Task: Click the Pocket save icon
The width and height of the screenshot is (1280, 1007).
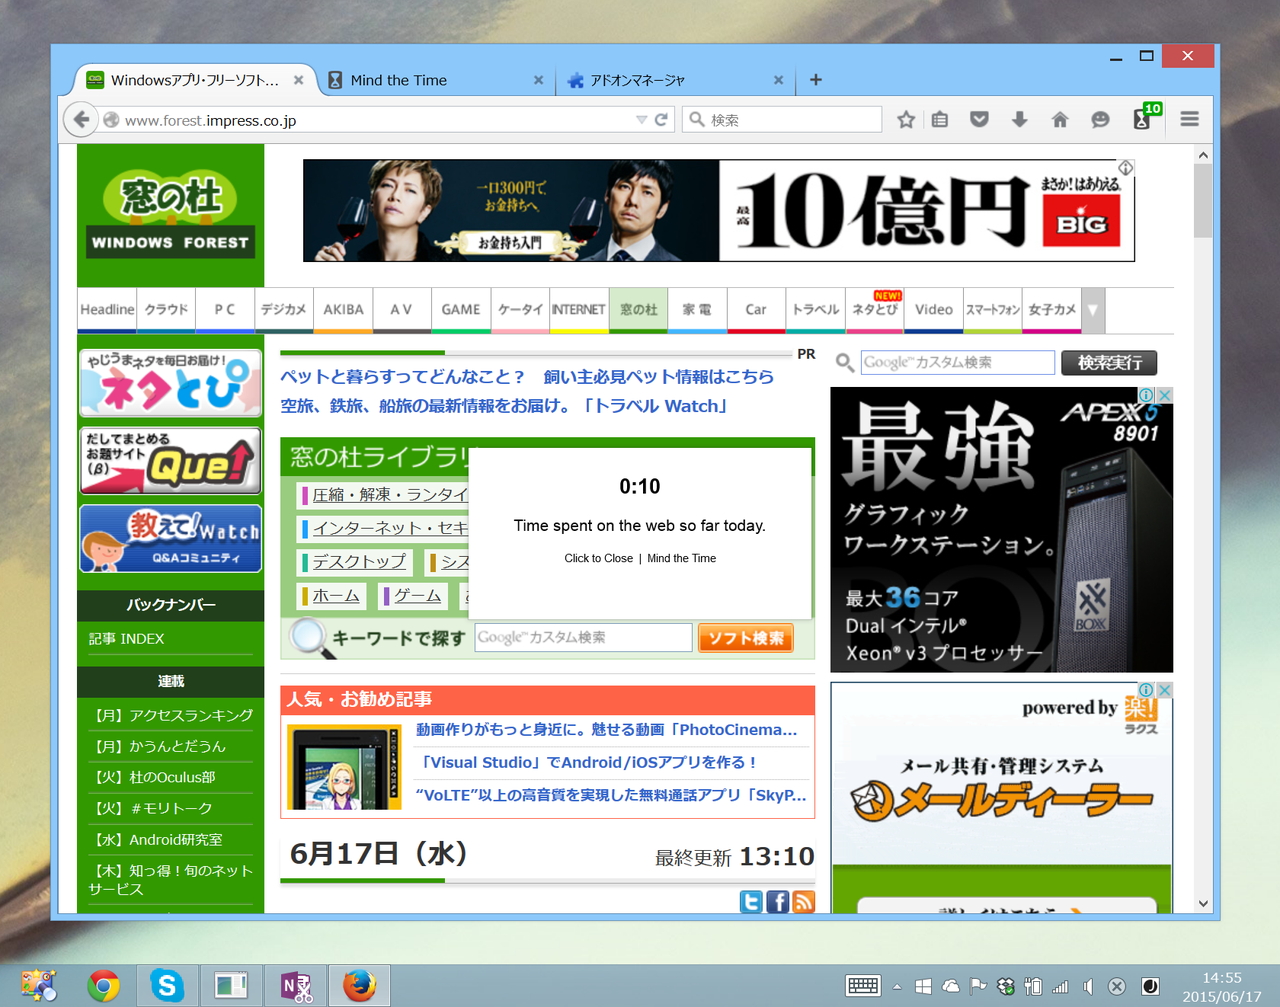Action: pyautogui.click(x=979, y=120)
